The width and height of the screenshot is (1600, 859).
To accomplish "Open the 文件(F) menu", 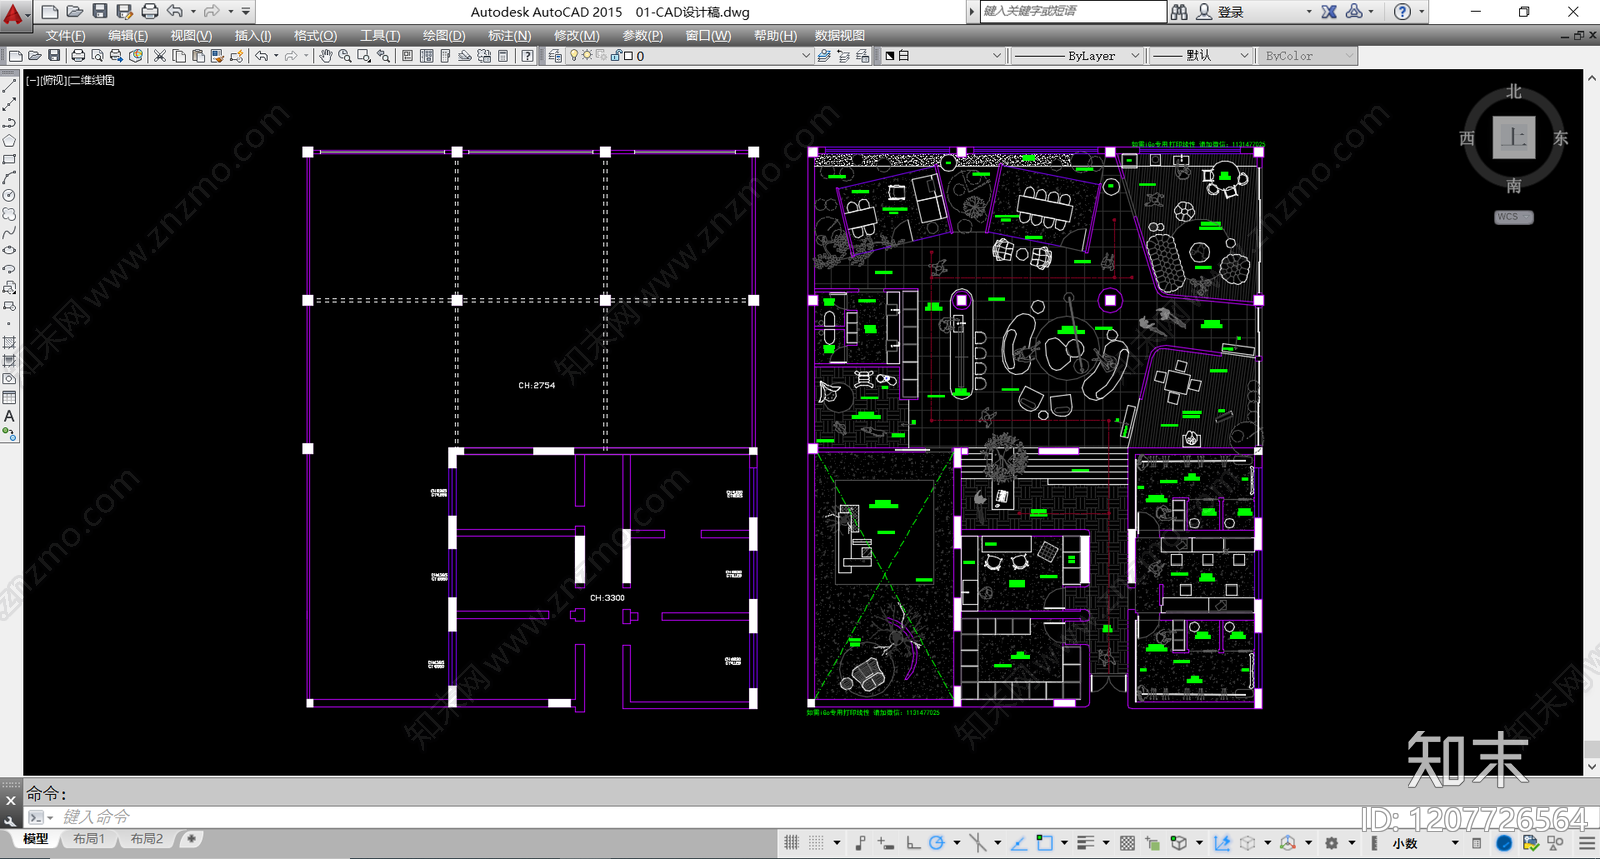I will [65, 35].
